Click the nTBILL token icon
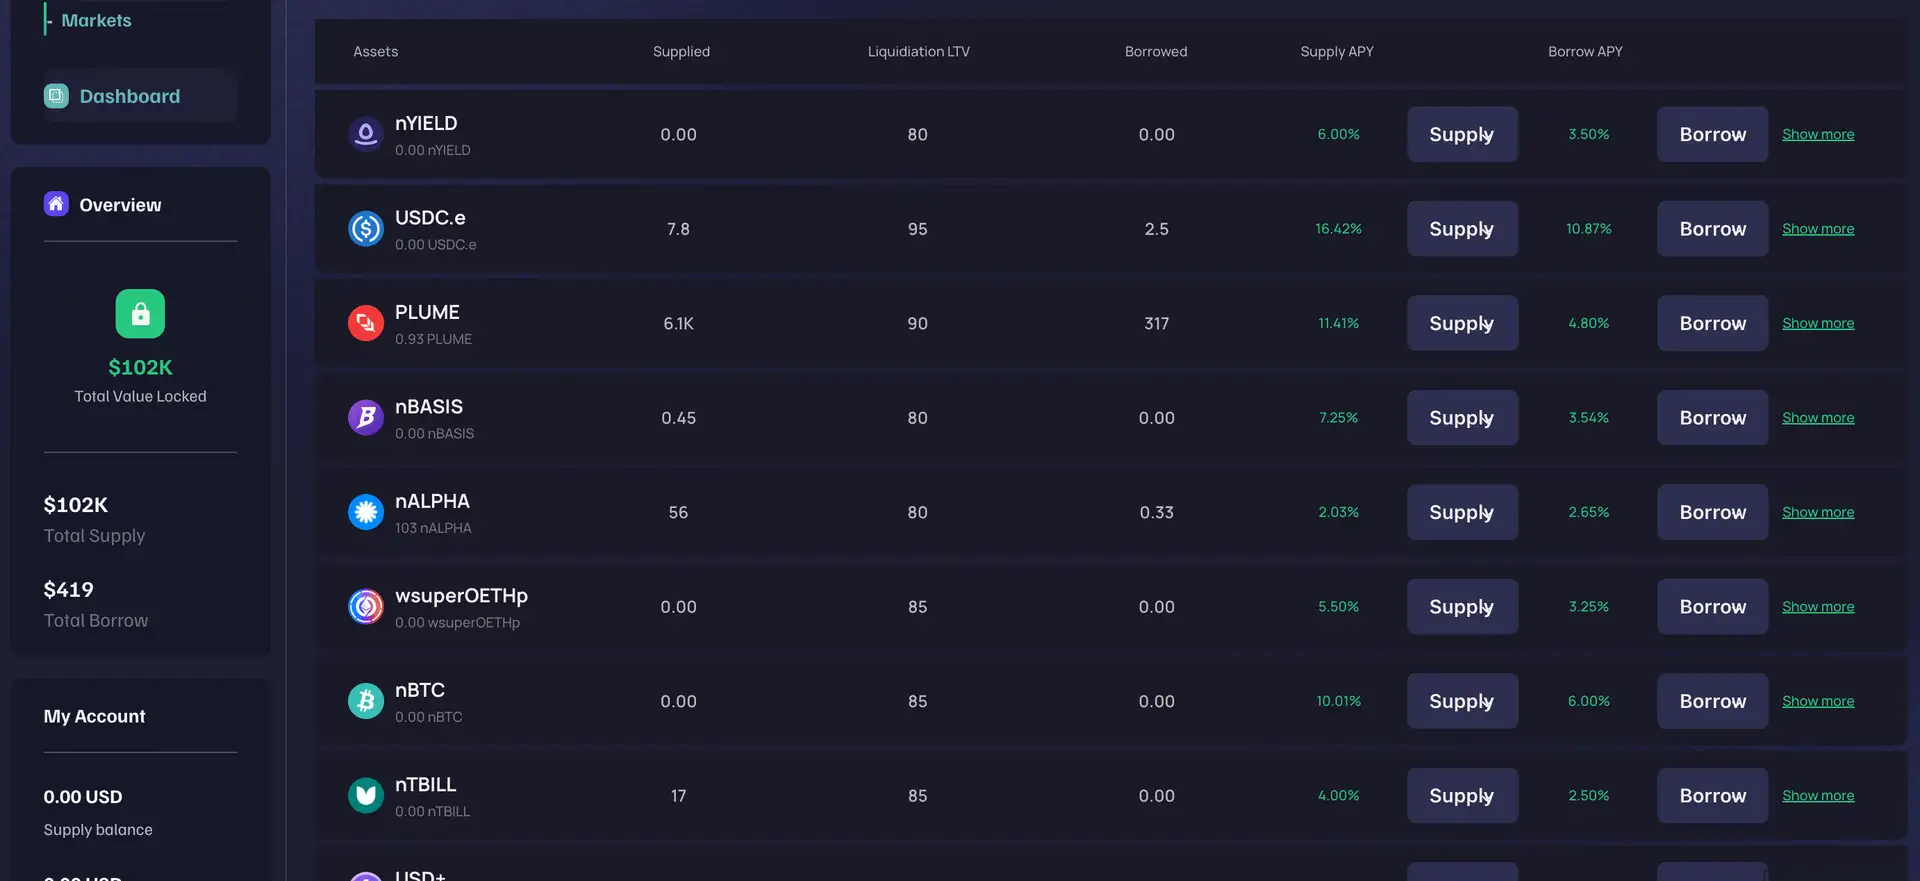 coord(366,796)
